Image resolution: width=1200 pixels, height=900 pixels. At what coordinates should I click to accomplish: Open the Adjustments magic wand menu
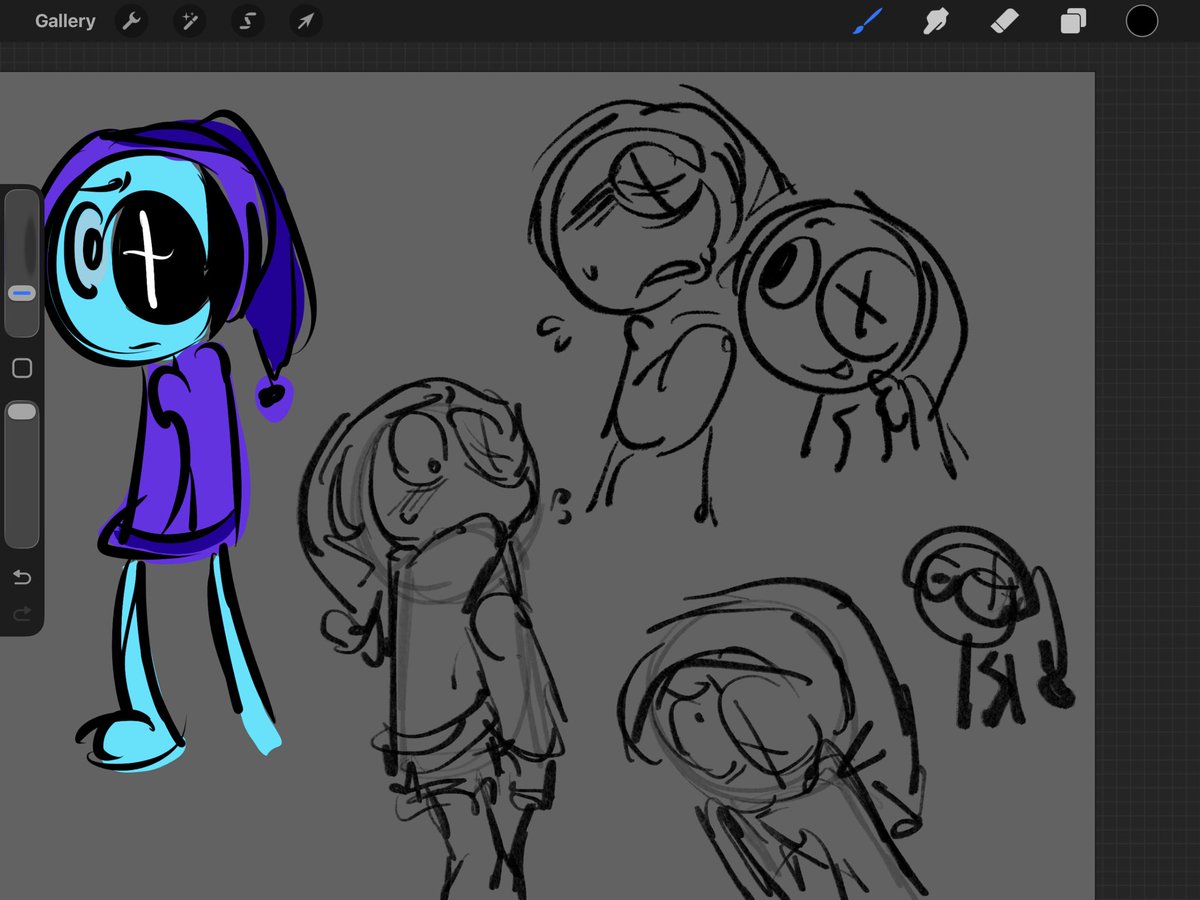pyautogui.click(x=189, y=21)
